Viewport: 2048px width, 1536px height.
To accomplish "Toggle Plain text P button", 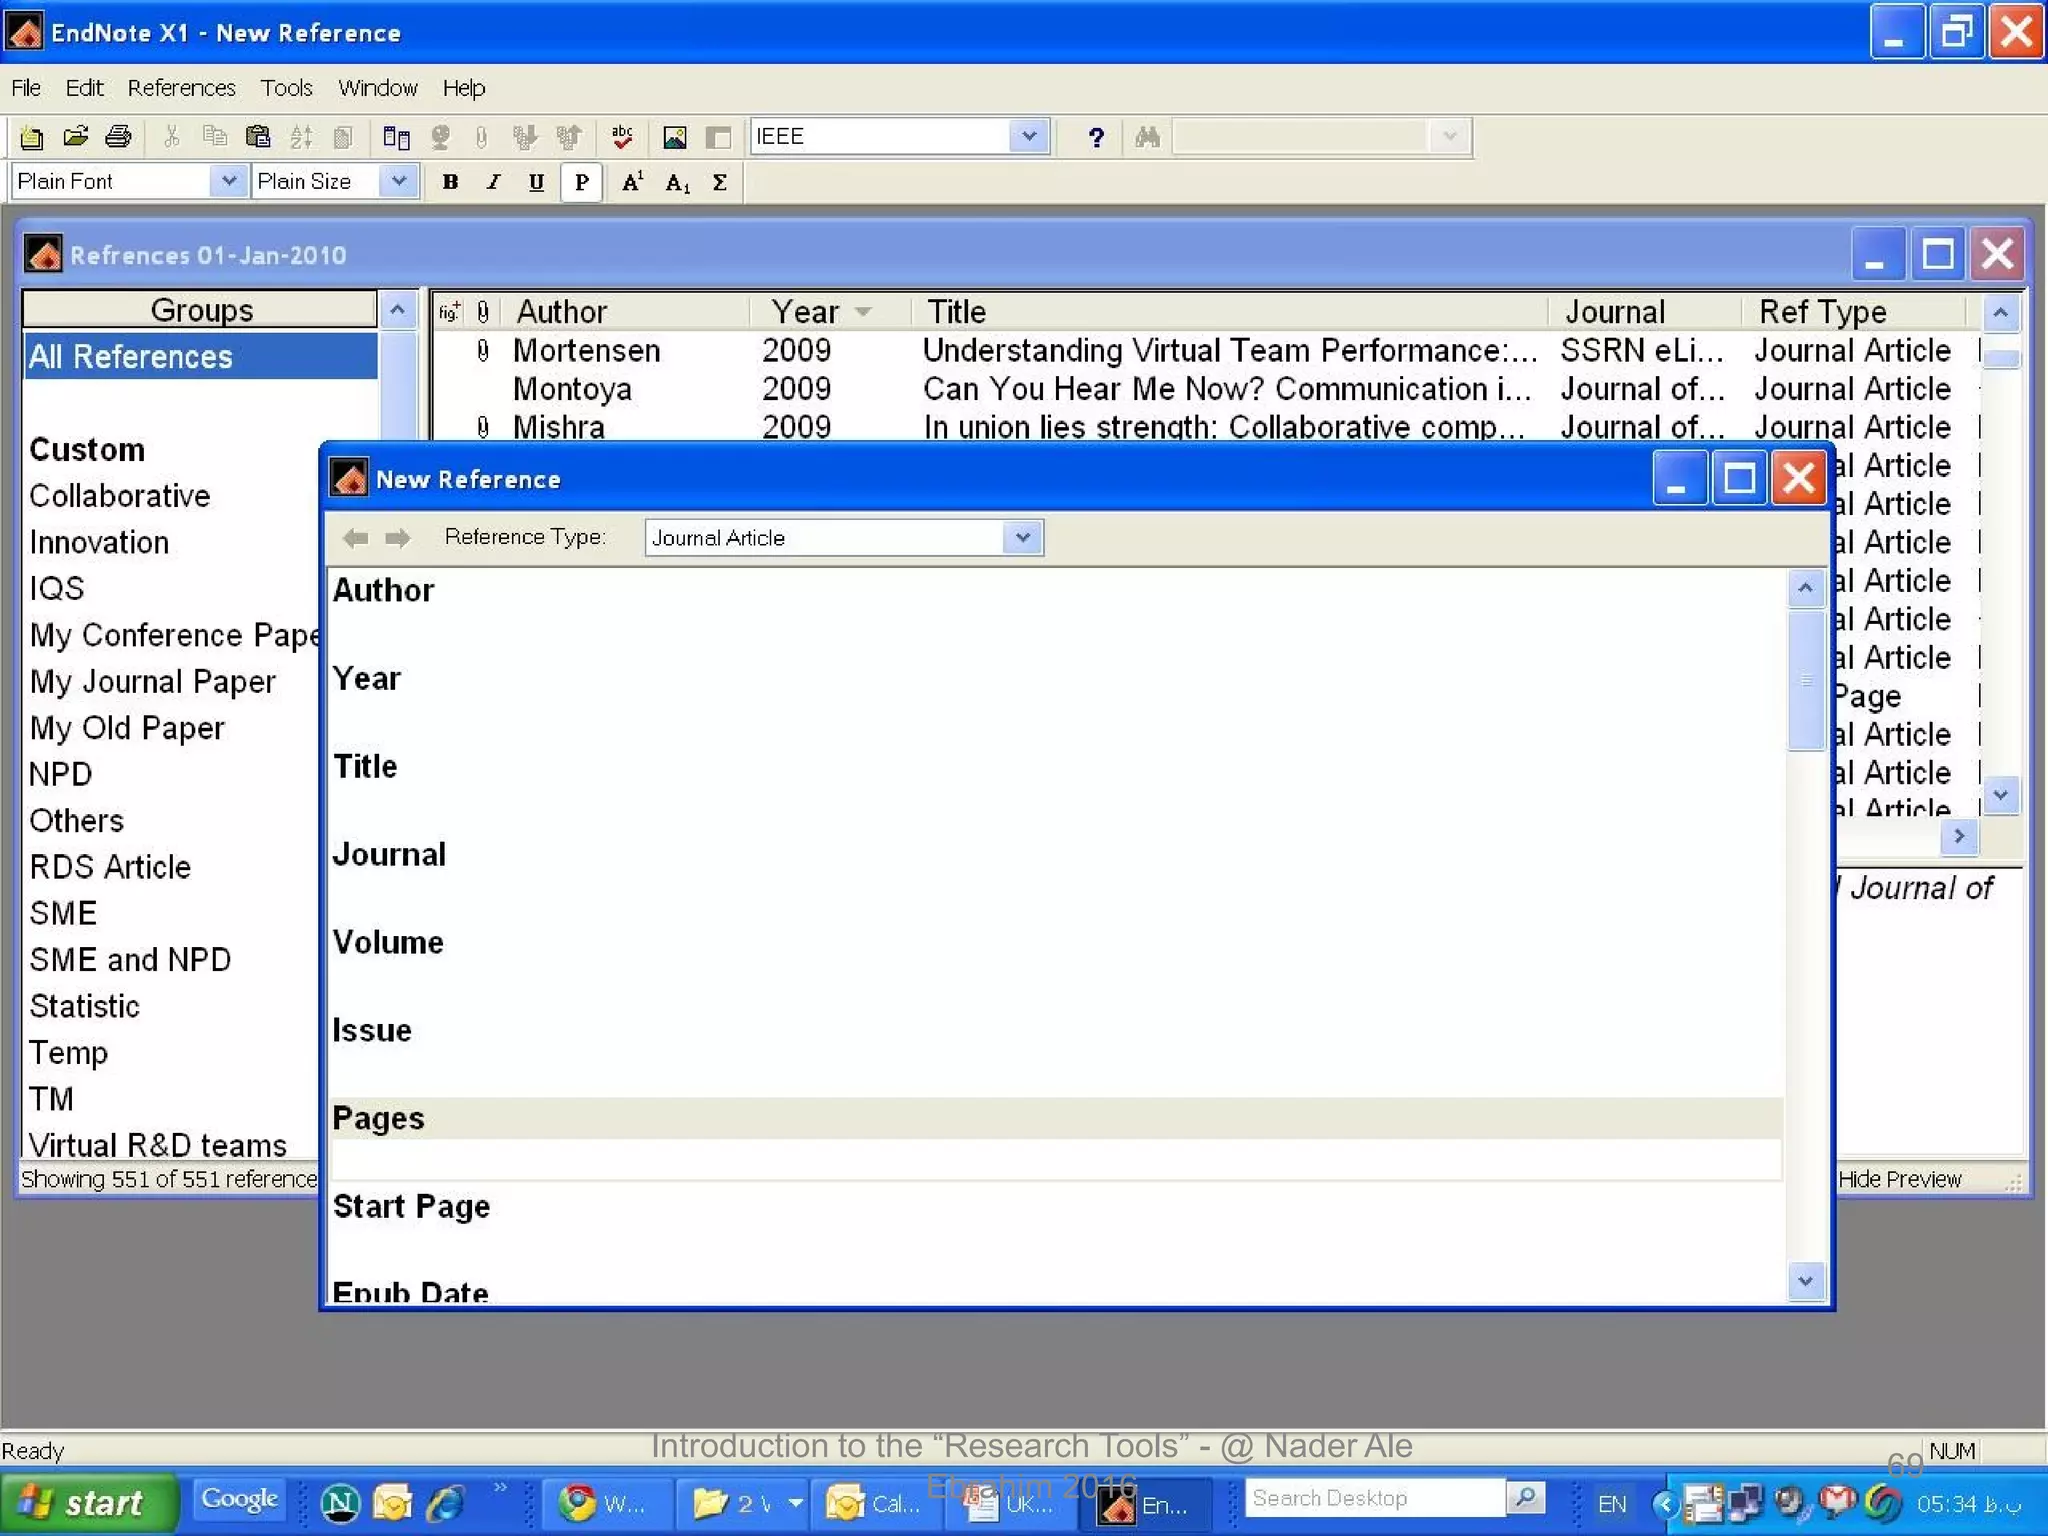I will pyautogui.click(x=581, y=183).
